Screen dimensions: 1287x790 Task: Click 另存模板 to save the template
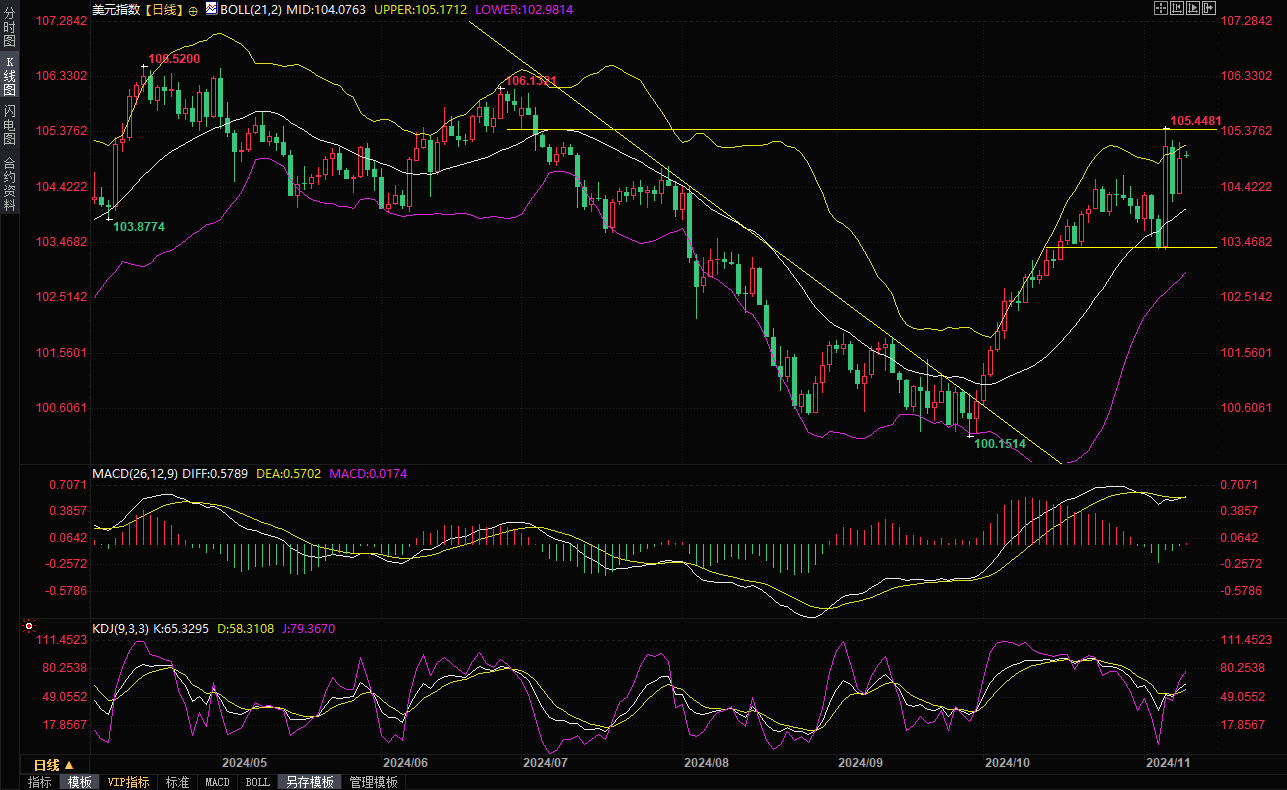pos(309,782)
